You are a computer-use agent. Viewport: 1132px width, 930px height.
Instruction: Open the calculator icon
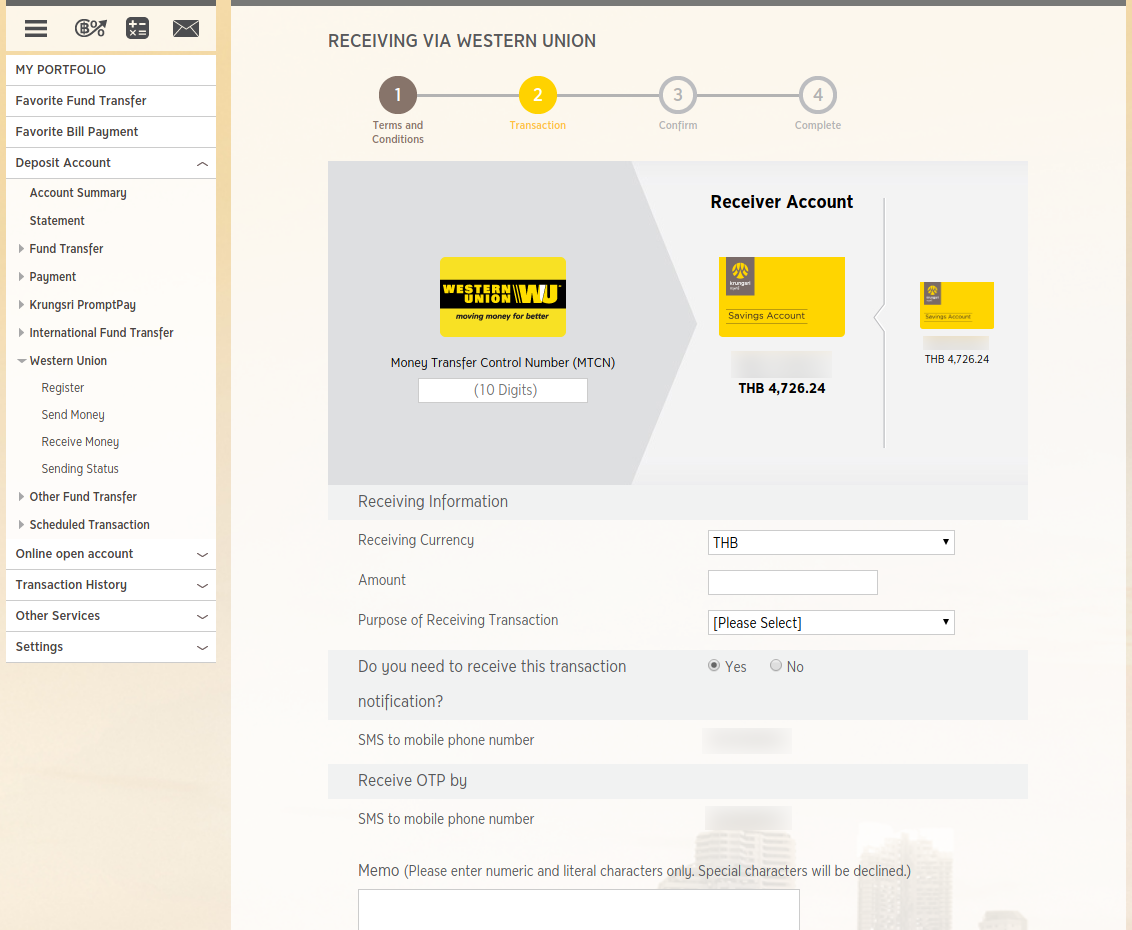click(137, 28)
